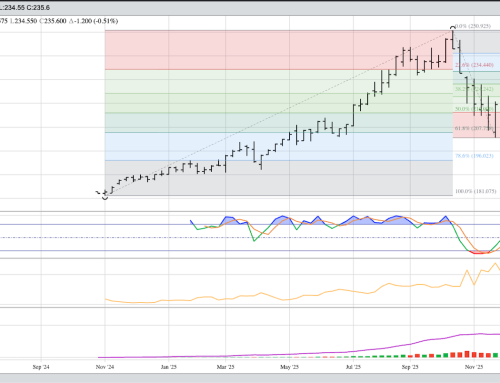Click the Sep '25 date axis label

click(410, 367)
